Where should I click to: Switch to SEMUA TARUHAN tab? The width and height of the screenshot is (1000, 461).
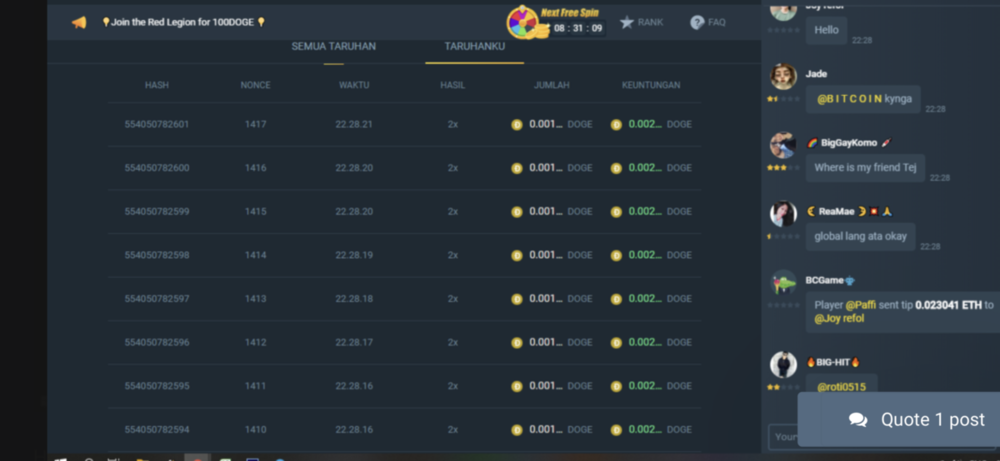coord(333,47)
